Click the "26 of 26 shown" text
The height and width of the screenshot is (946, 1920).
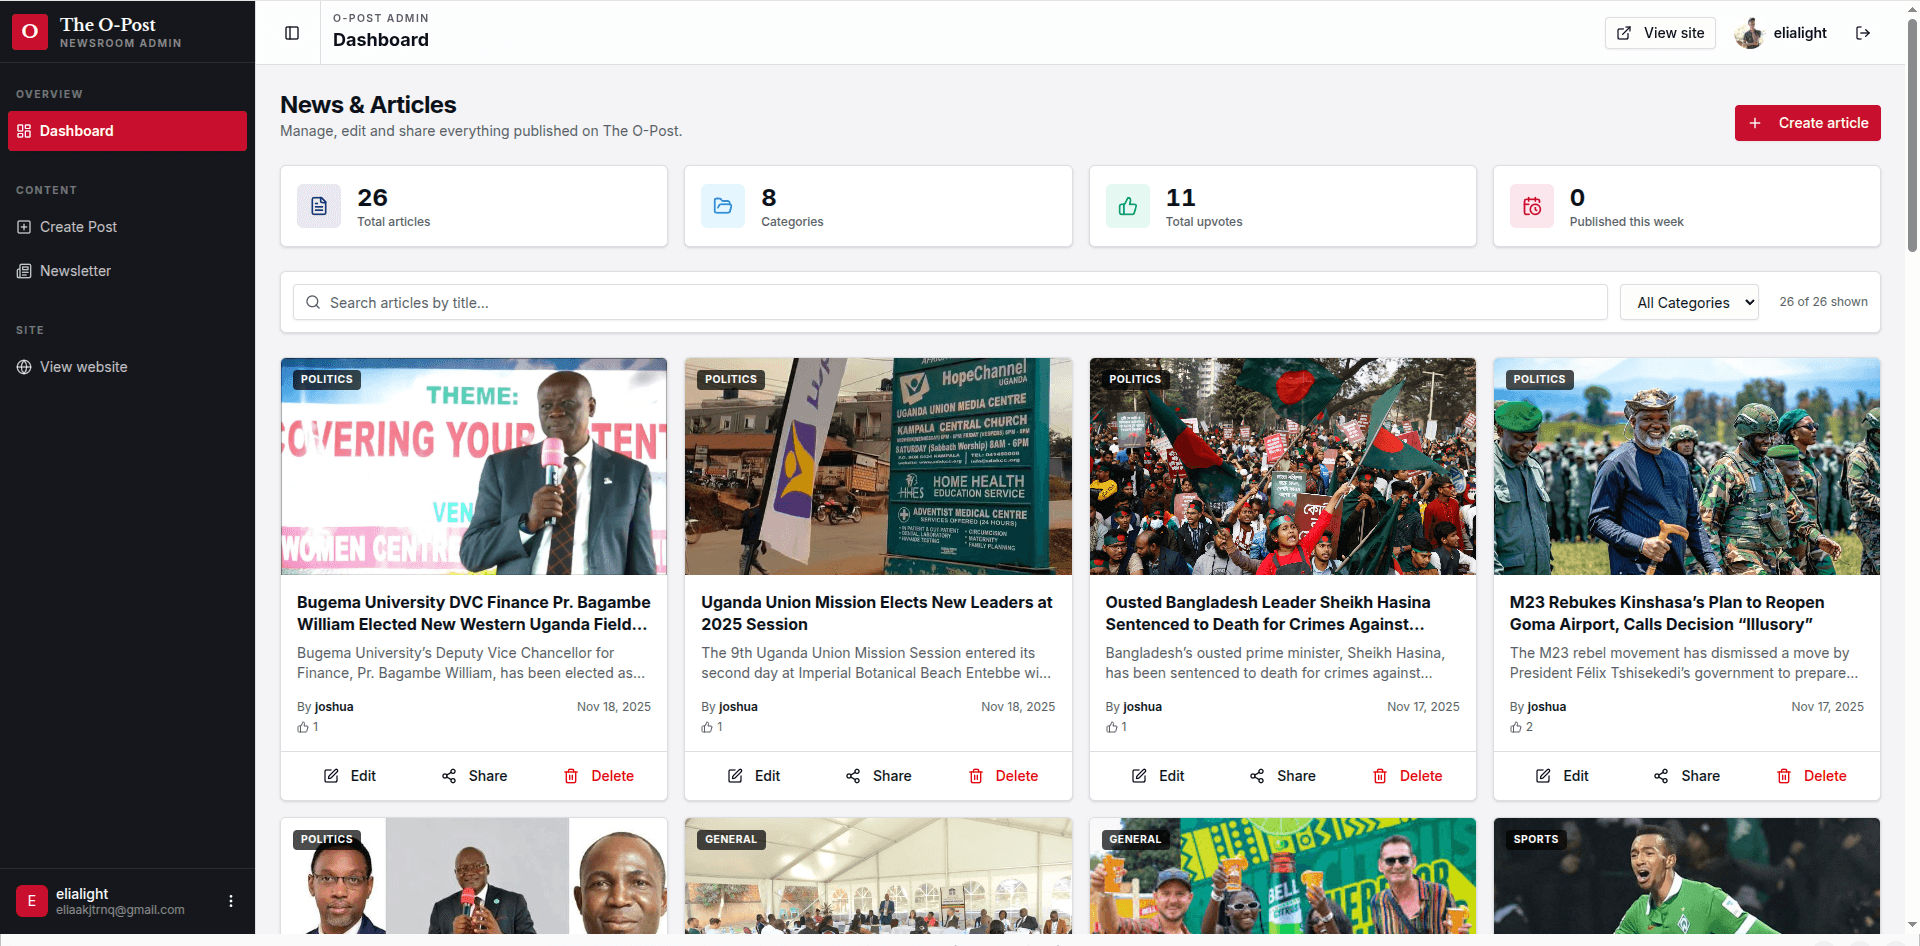click(x=1823, y=302)
